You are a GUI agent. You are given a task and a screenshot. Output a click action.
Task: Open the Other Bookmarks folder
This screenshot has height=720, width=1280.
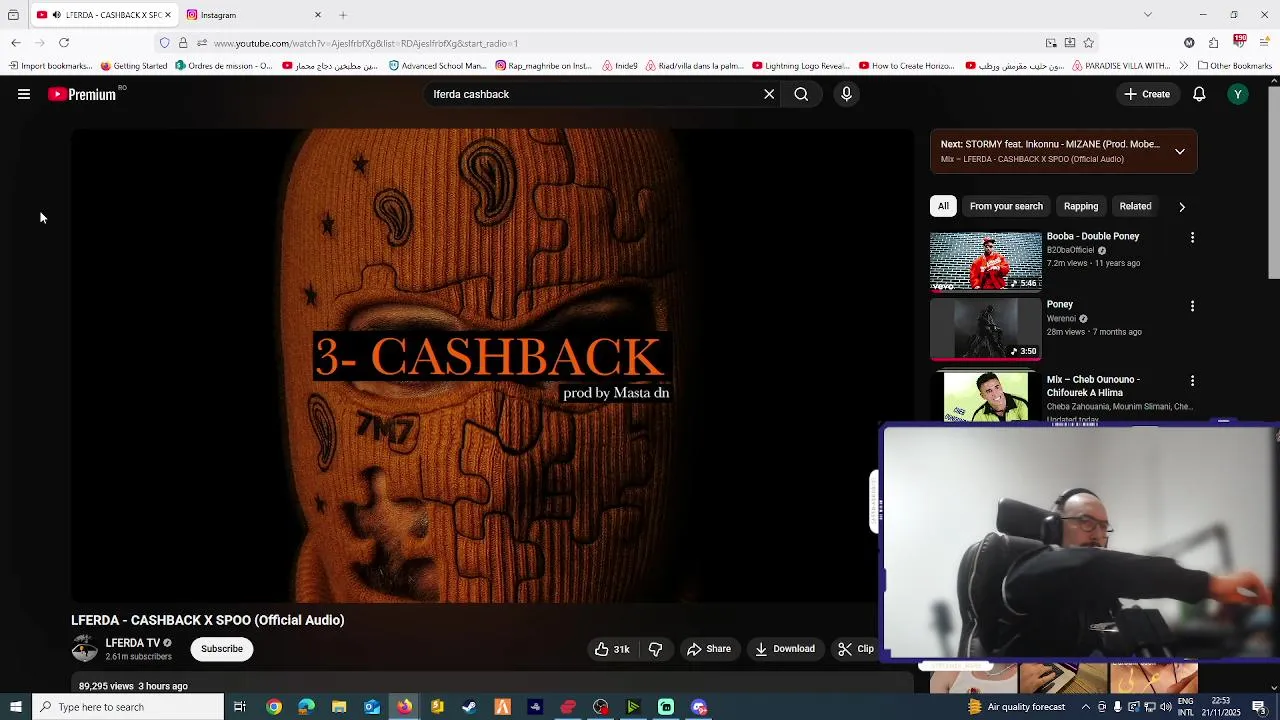click(1235, 66)
